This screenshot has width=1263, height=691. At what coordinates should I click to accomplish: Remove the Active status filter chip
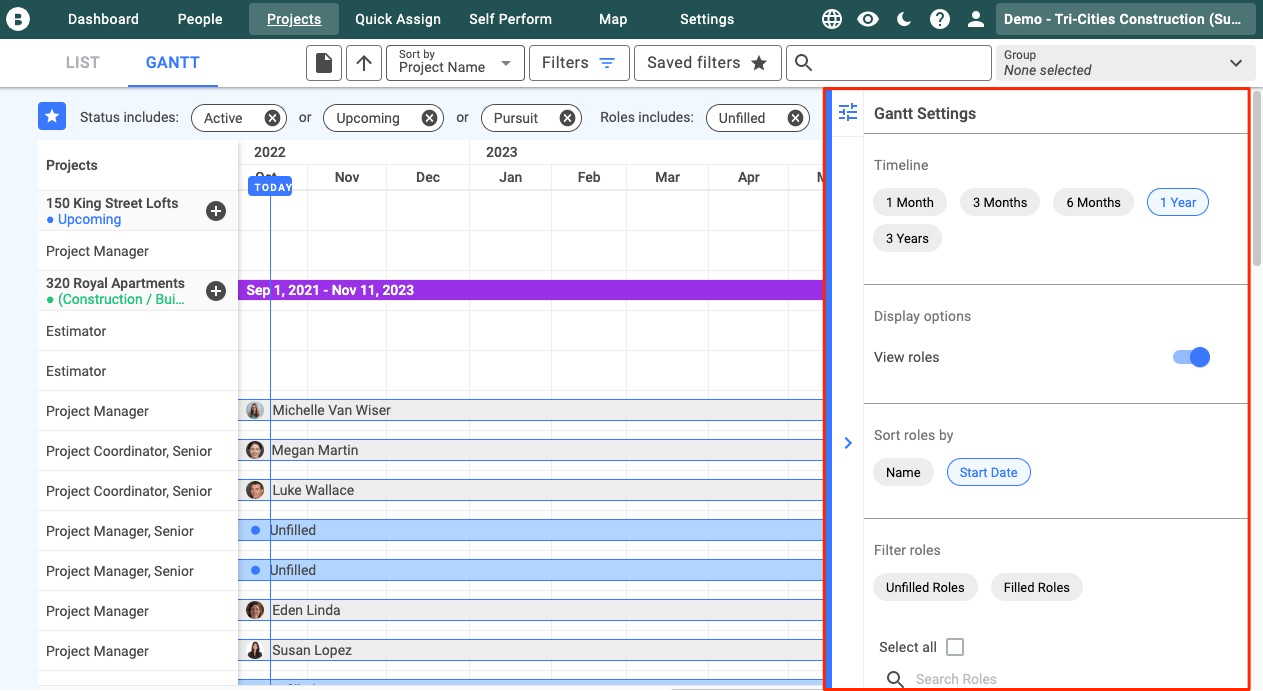pos(272,118)
